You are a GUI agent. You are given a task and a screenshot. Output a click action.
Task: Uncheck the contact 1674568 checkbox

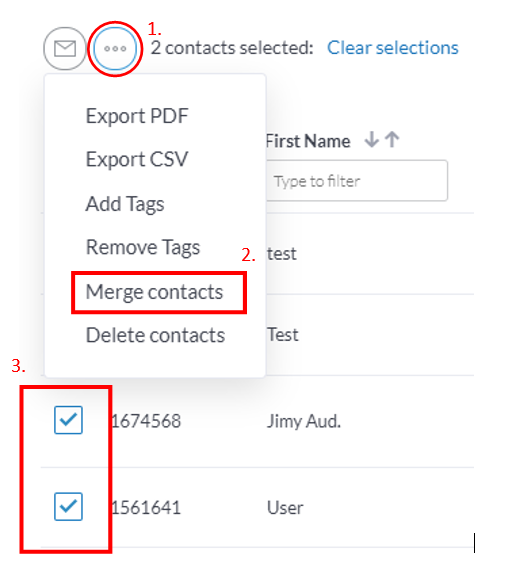[68, 420]
